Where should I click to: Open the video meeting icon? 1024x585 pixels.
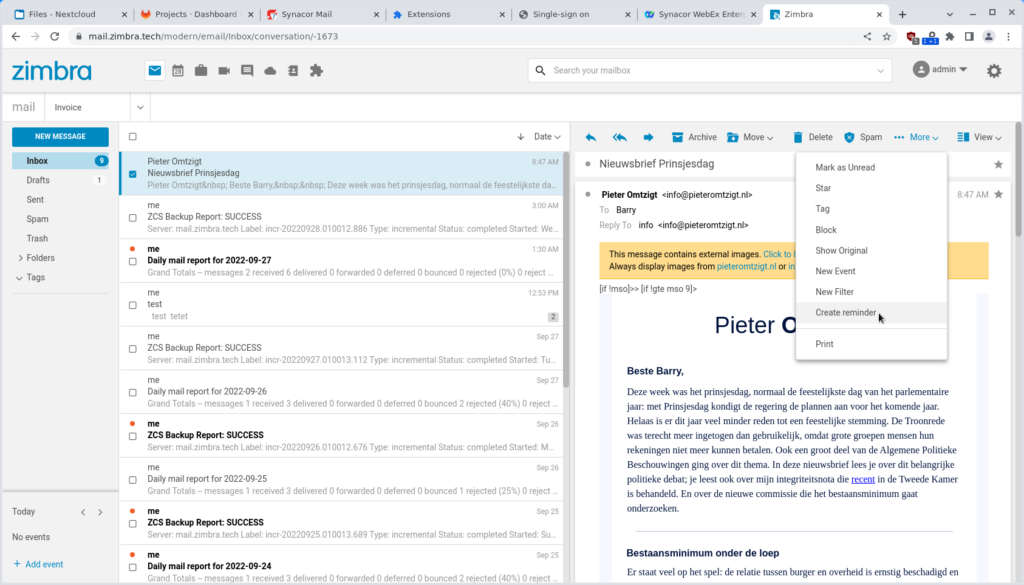point(224,71)
